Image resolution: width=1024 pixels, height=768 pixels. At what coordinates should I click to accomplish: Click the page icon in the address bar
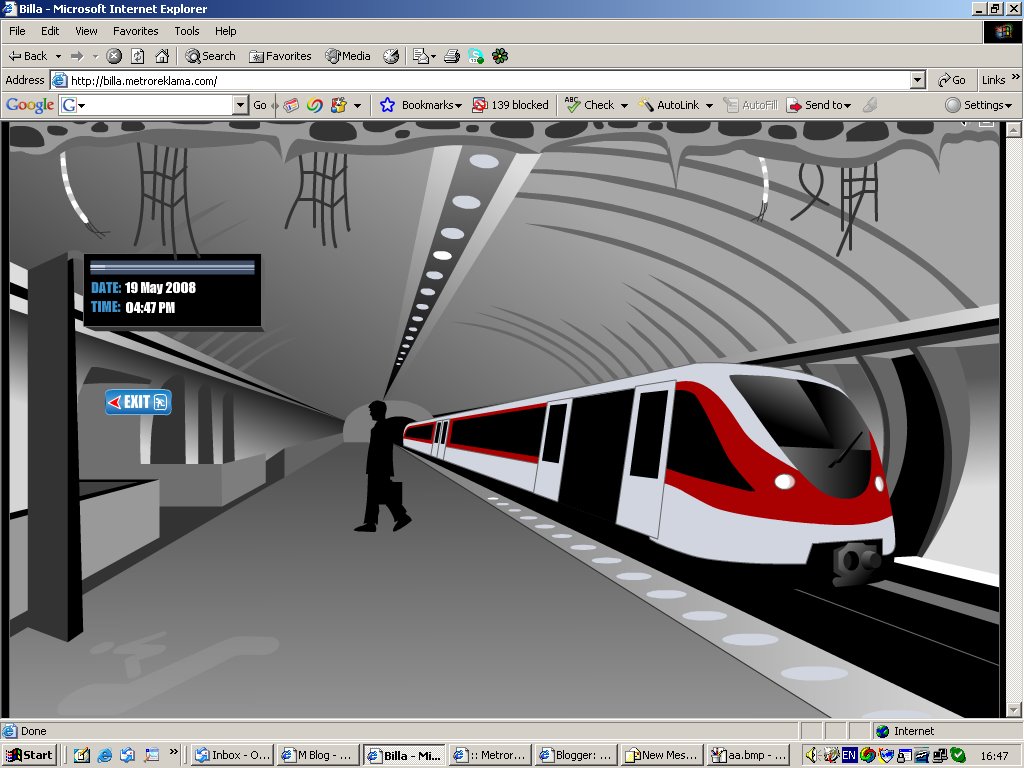(59, 80)
